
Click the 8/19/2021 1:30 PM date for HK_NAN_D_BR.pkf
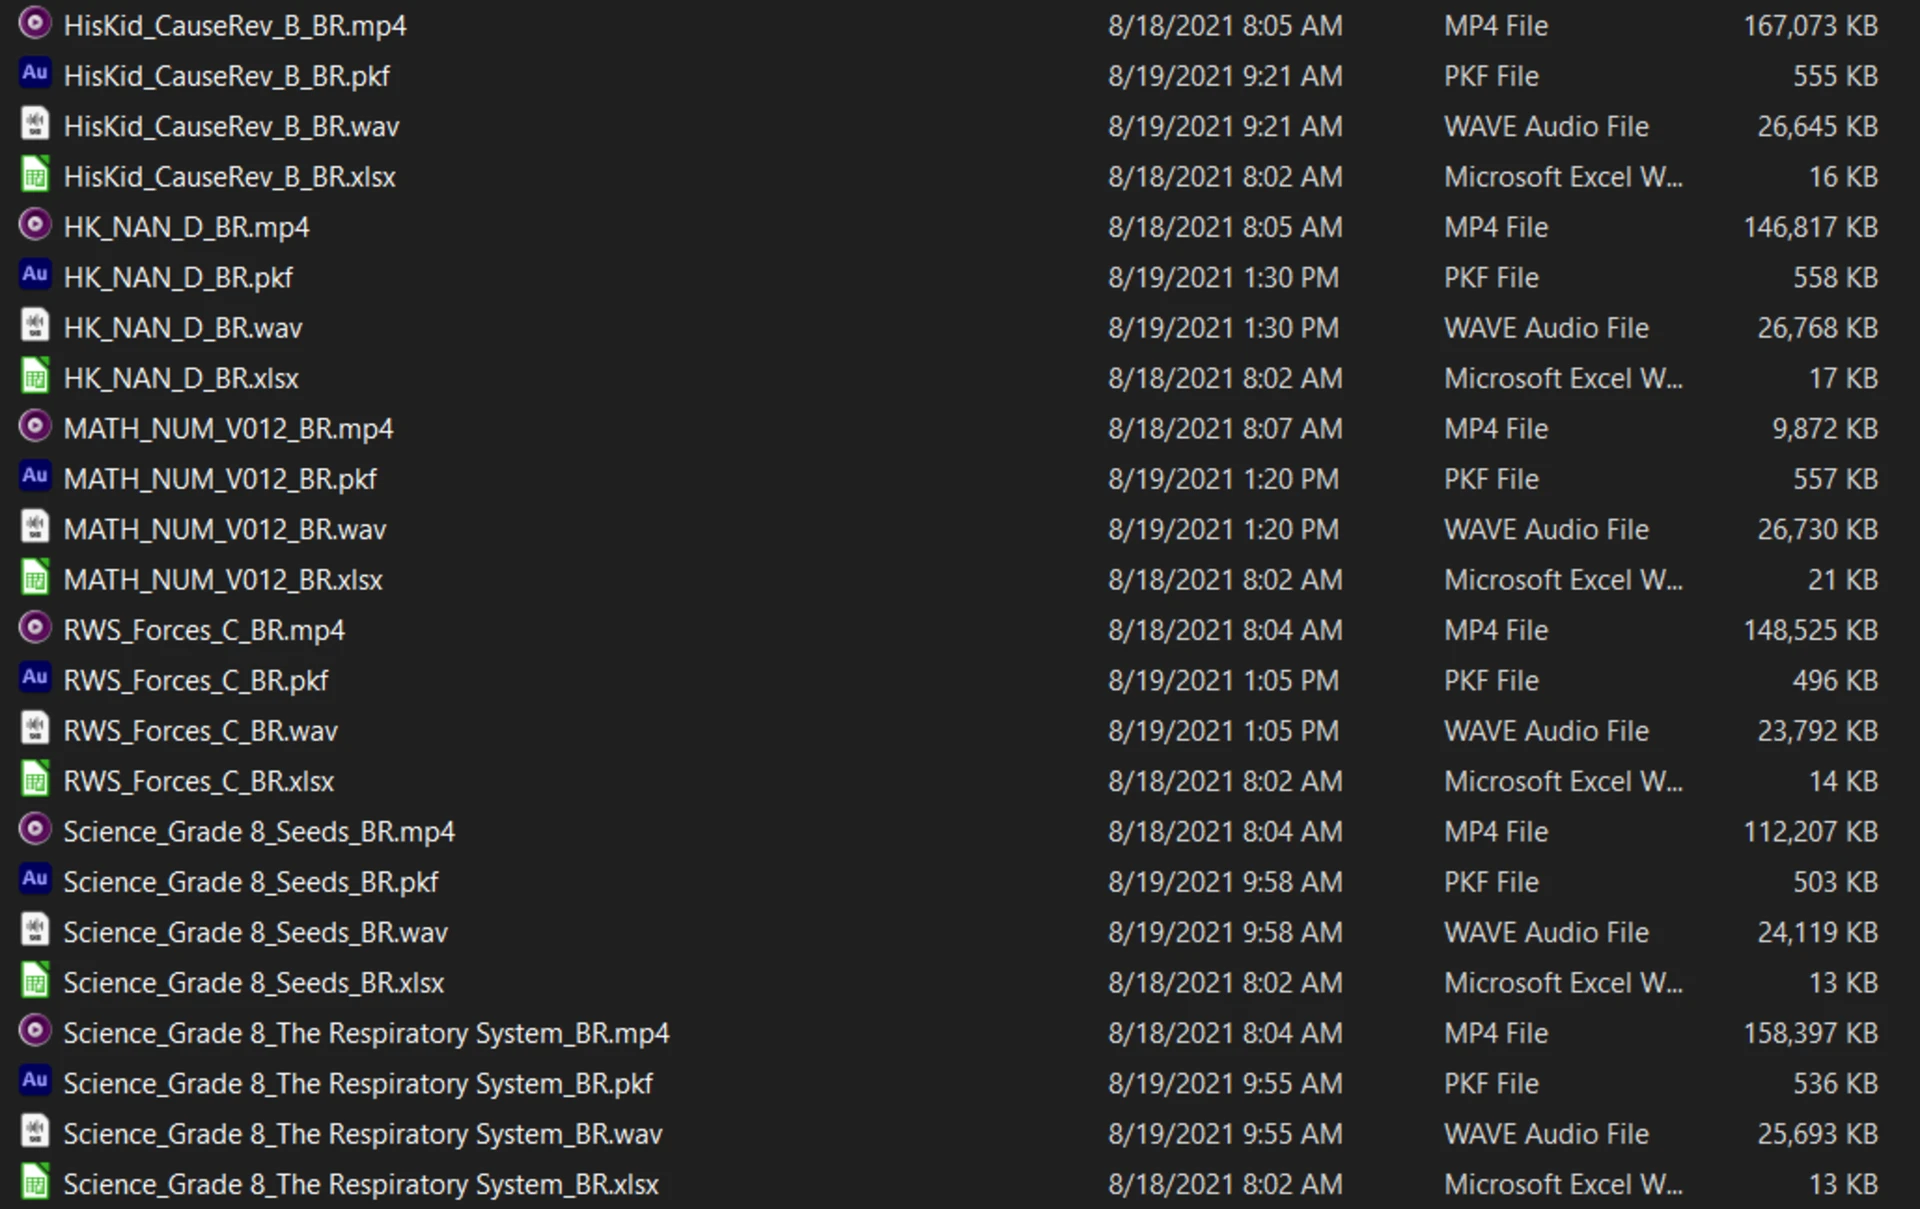click(x=1223, y=278)
